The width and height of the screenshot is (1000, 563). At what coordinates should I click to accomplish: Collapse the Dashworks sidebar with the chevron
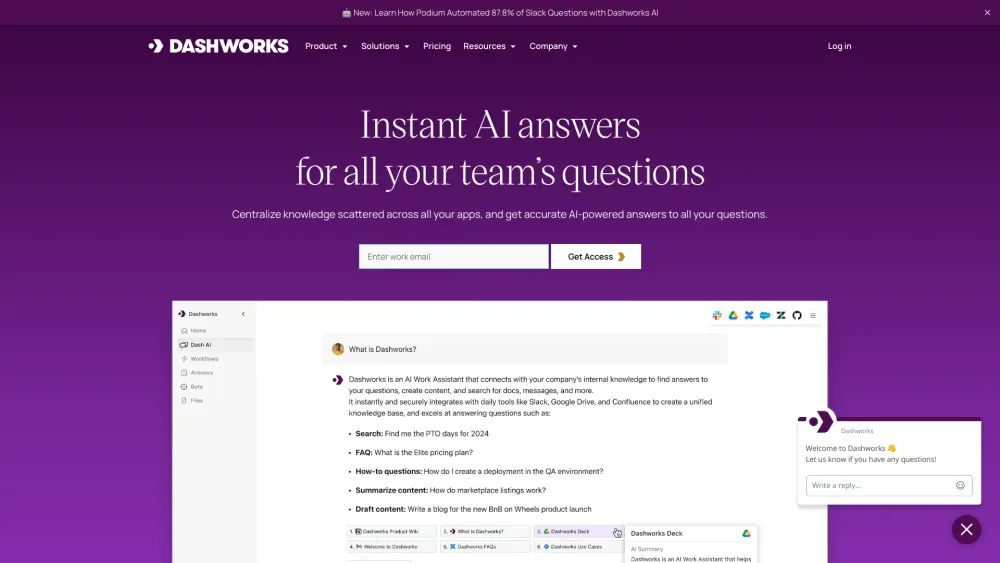pos(243,314)
